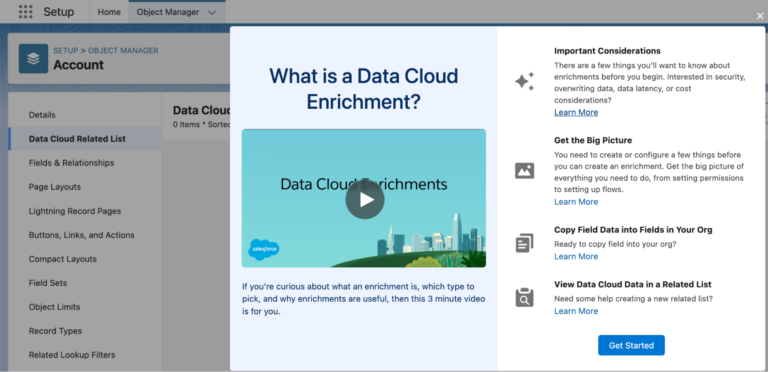
Task: Open Related Lookup Filters in sidebar
Action: (x=85, y=355)
